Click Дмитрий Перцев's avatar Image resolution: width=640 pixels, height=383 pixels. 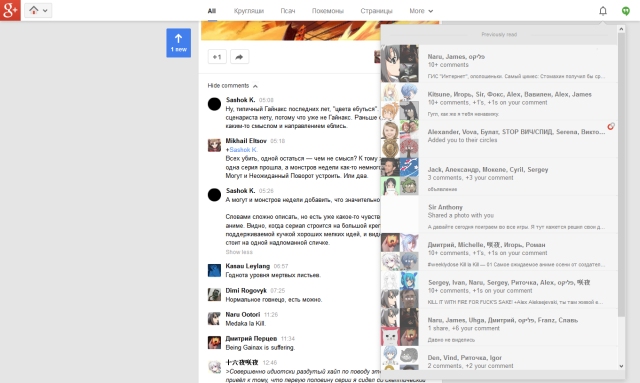214,343
